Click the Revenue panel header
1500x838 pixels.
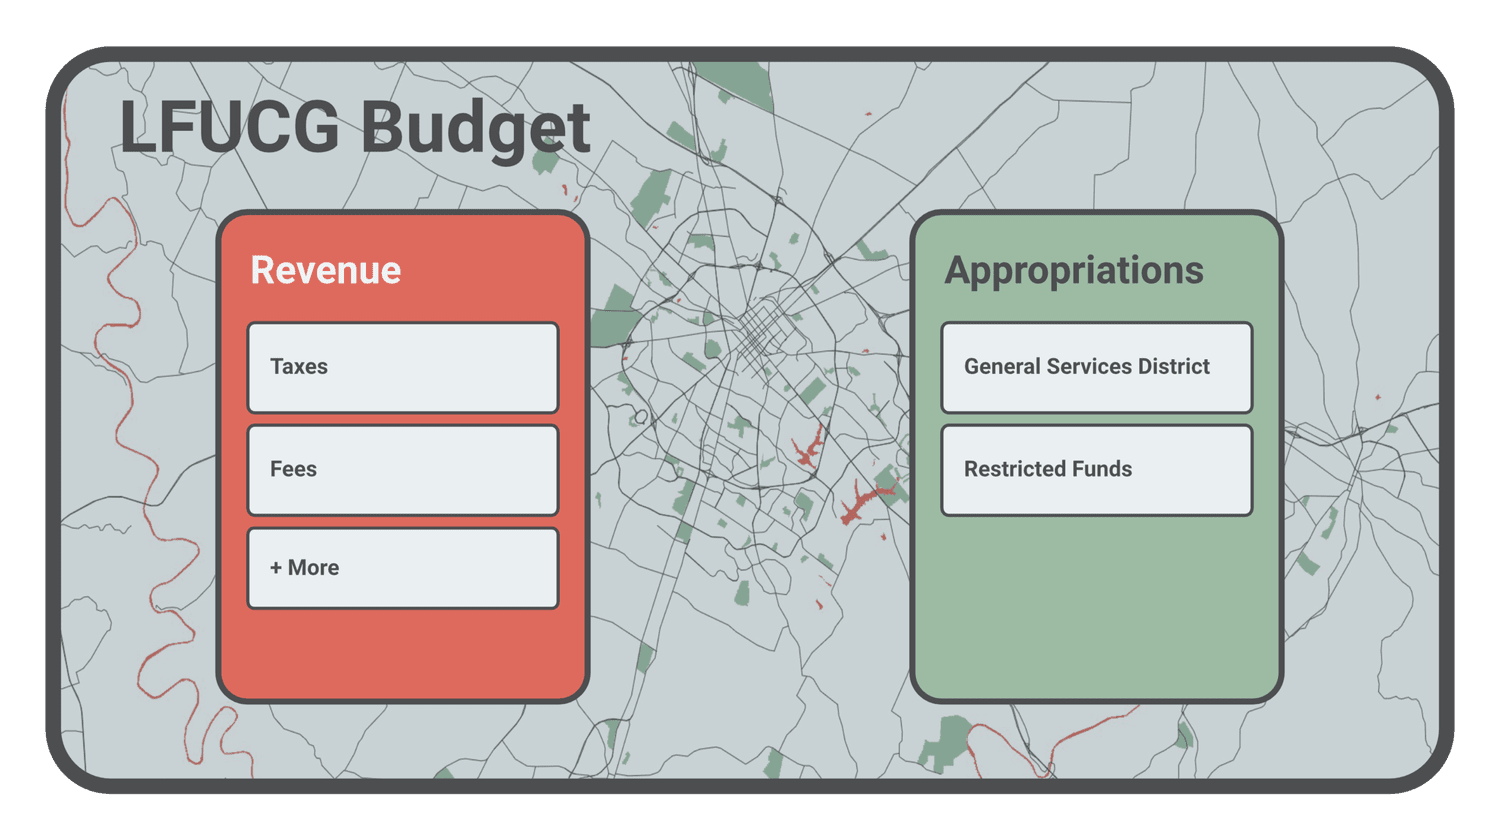(x=325, y=269)
